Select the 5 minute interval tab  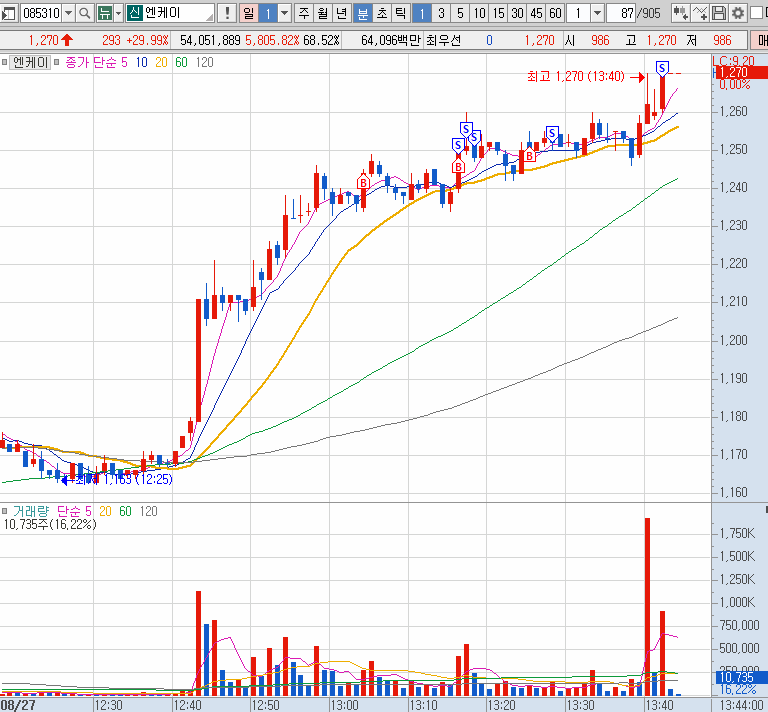(x=460, y=14)
